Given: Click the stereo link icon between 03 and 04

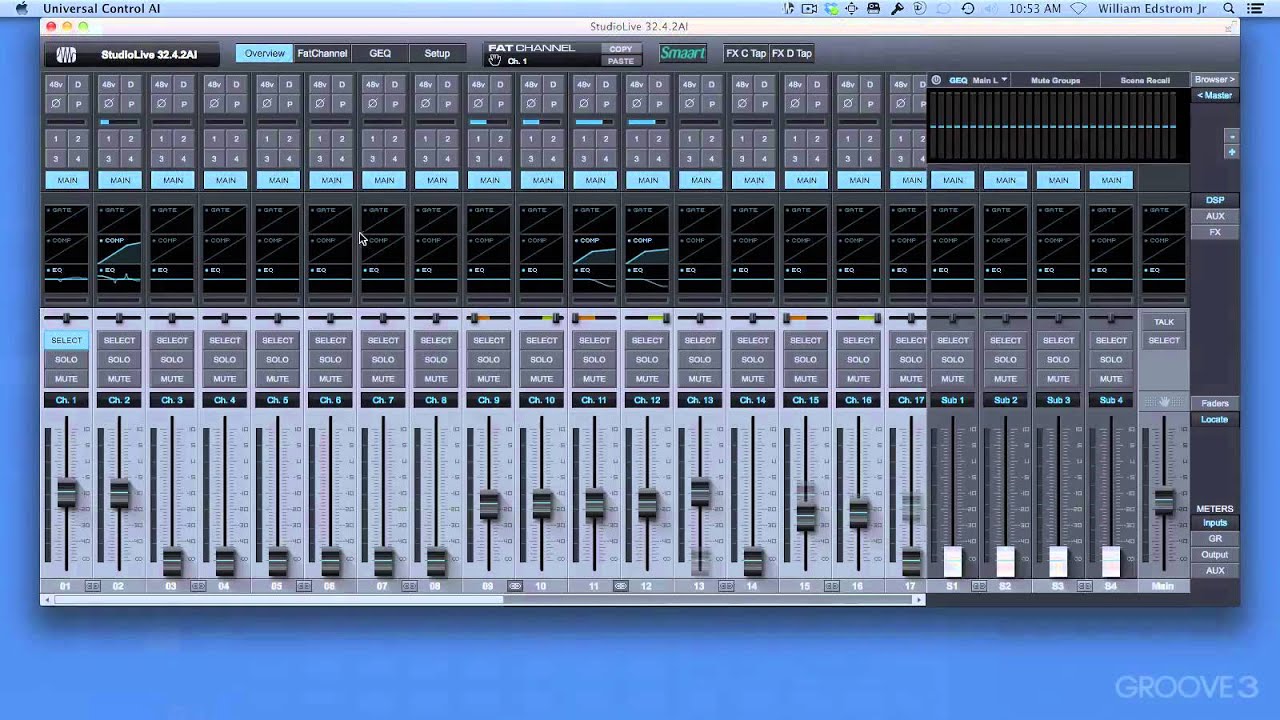Looking at the screenshot, I should pos(198,586).
